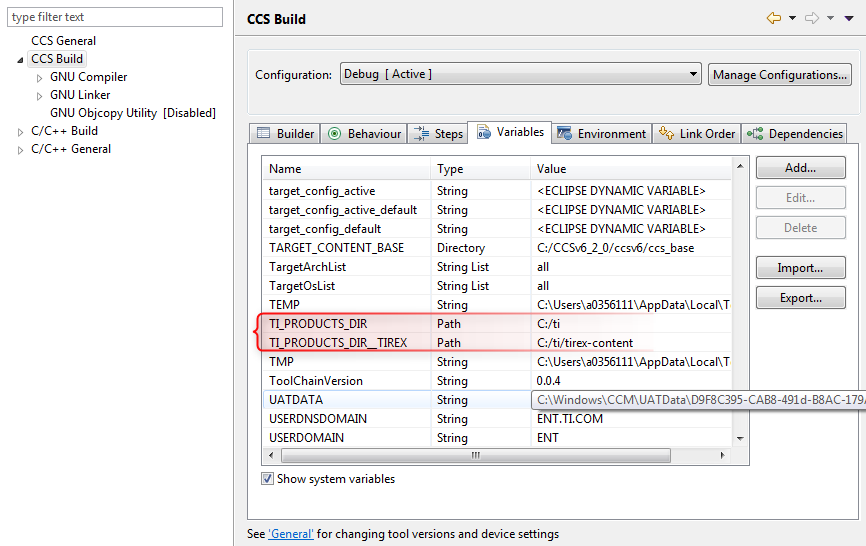Expand the C/C++ Build node

(x=20, y=132)
